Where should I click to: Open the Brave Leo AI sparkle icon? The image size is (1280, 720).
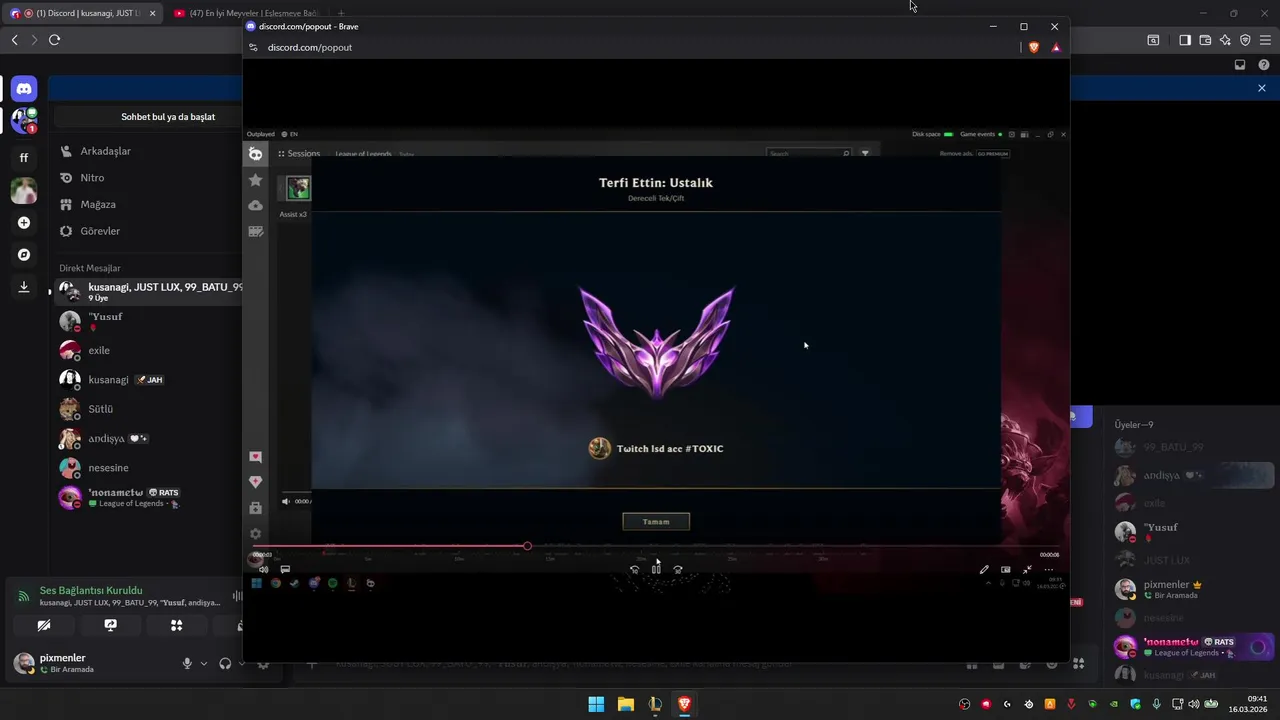coord(1225,40)
